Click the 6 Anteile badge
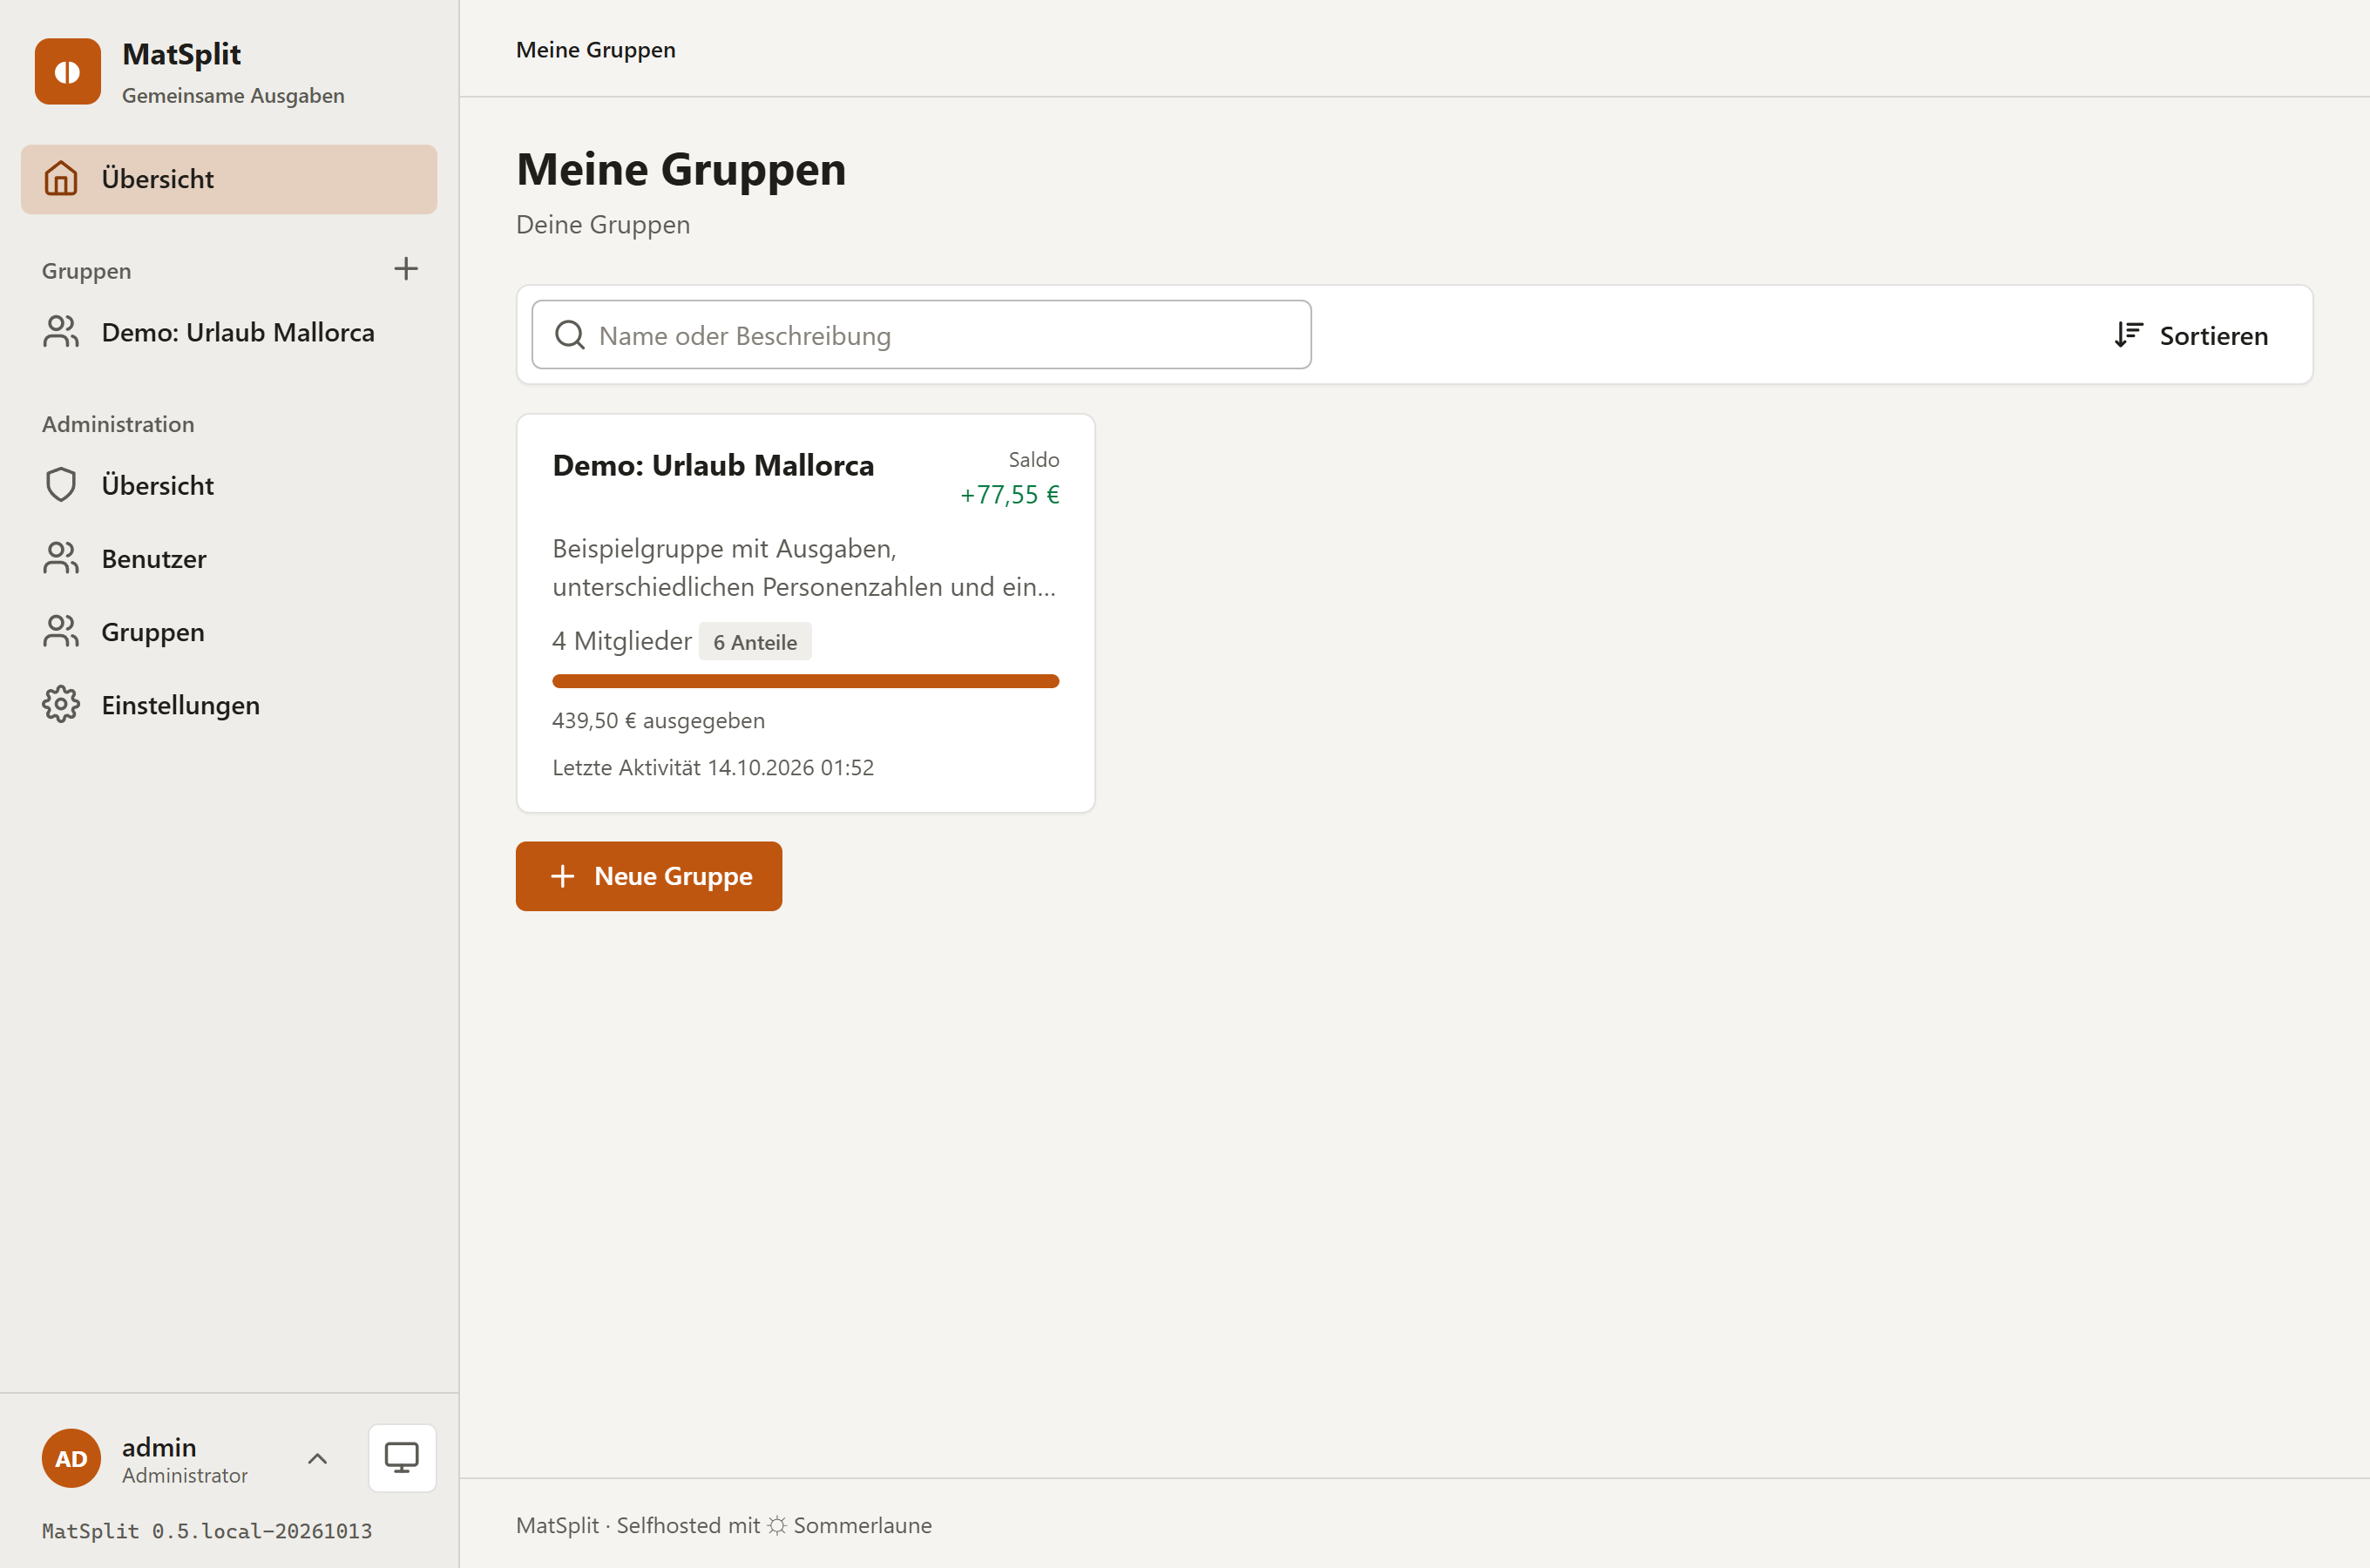 pos(755,642)
